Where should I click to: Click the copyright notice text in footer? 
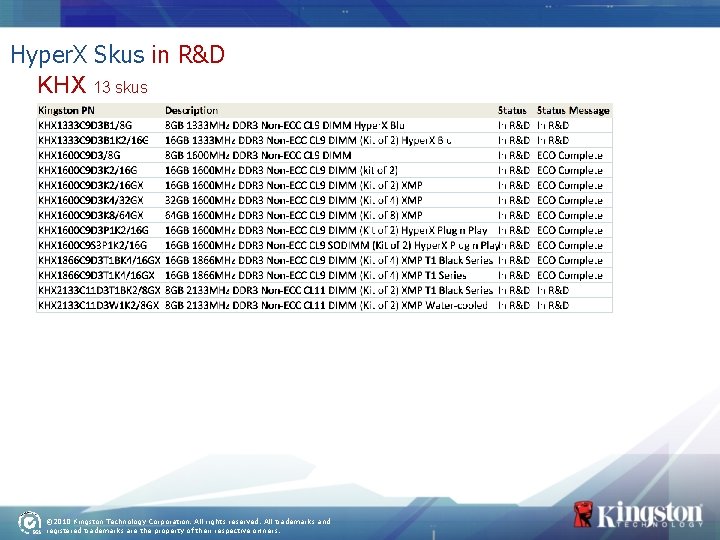(188, 526)
